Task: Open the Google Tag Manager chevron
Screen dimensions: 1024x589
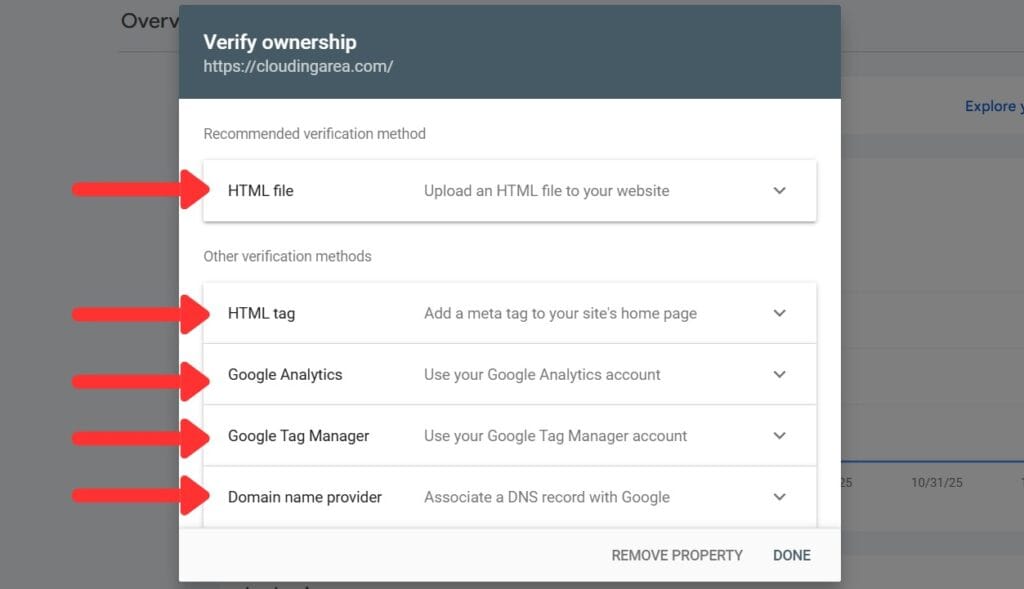Action: coord(780,436)
